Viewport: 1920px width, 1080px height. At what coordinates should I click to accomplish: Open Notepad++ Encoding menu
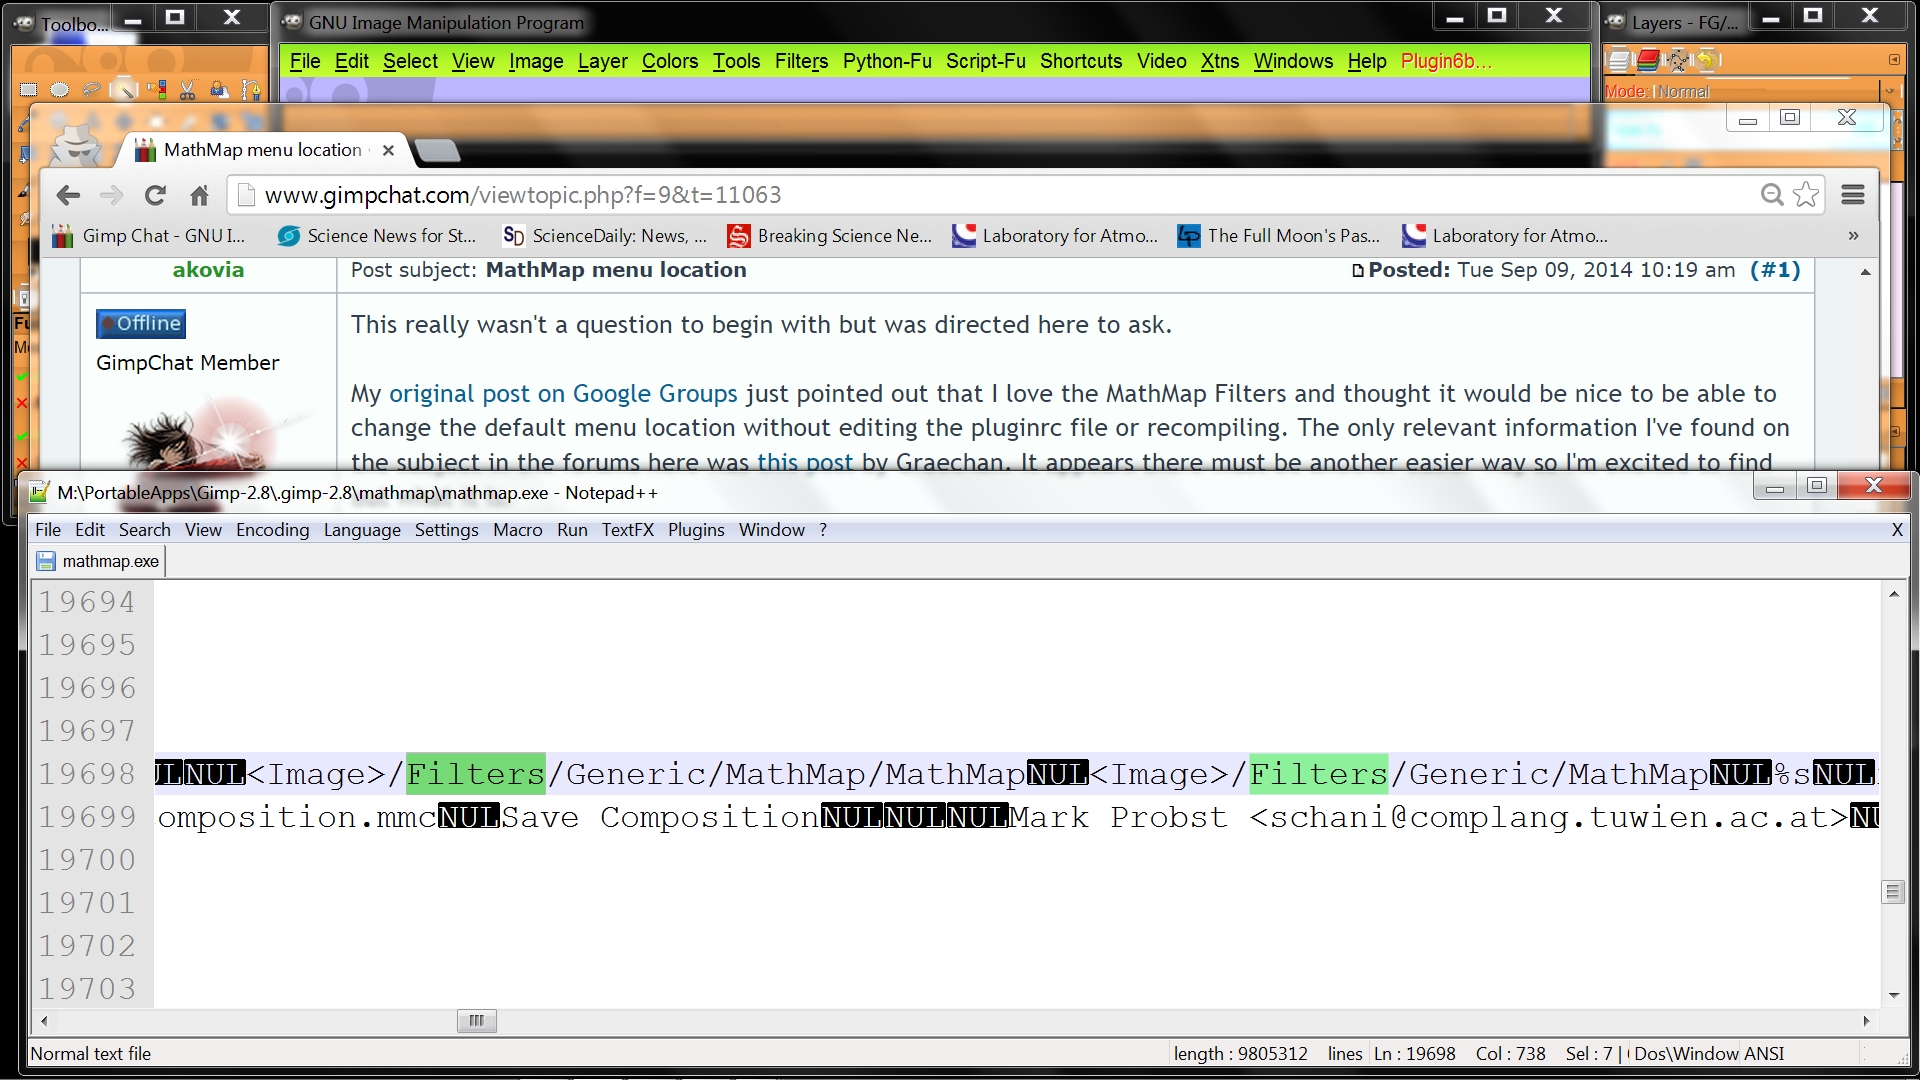tap(273, 530)
